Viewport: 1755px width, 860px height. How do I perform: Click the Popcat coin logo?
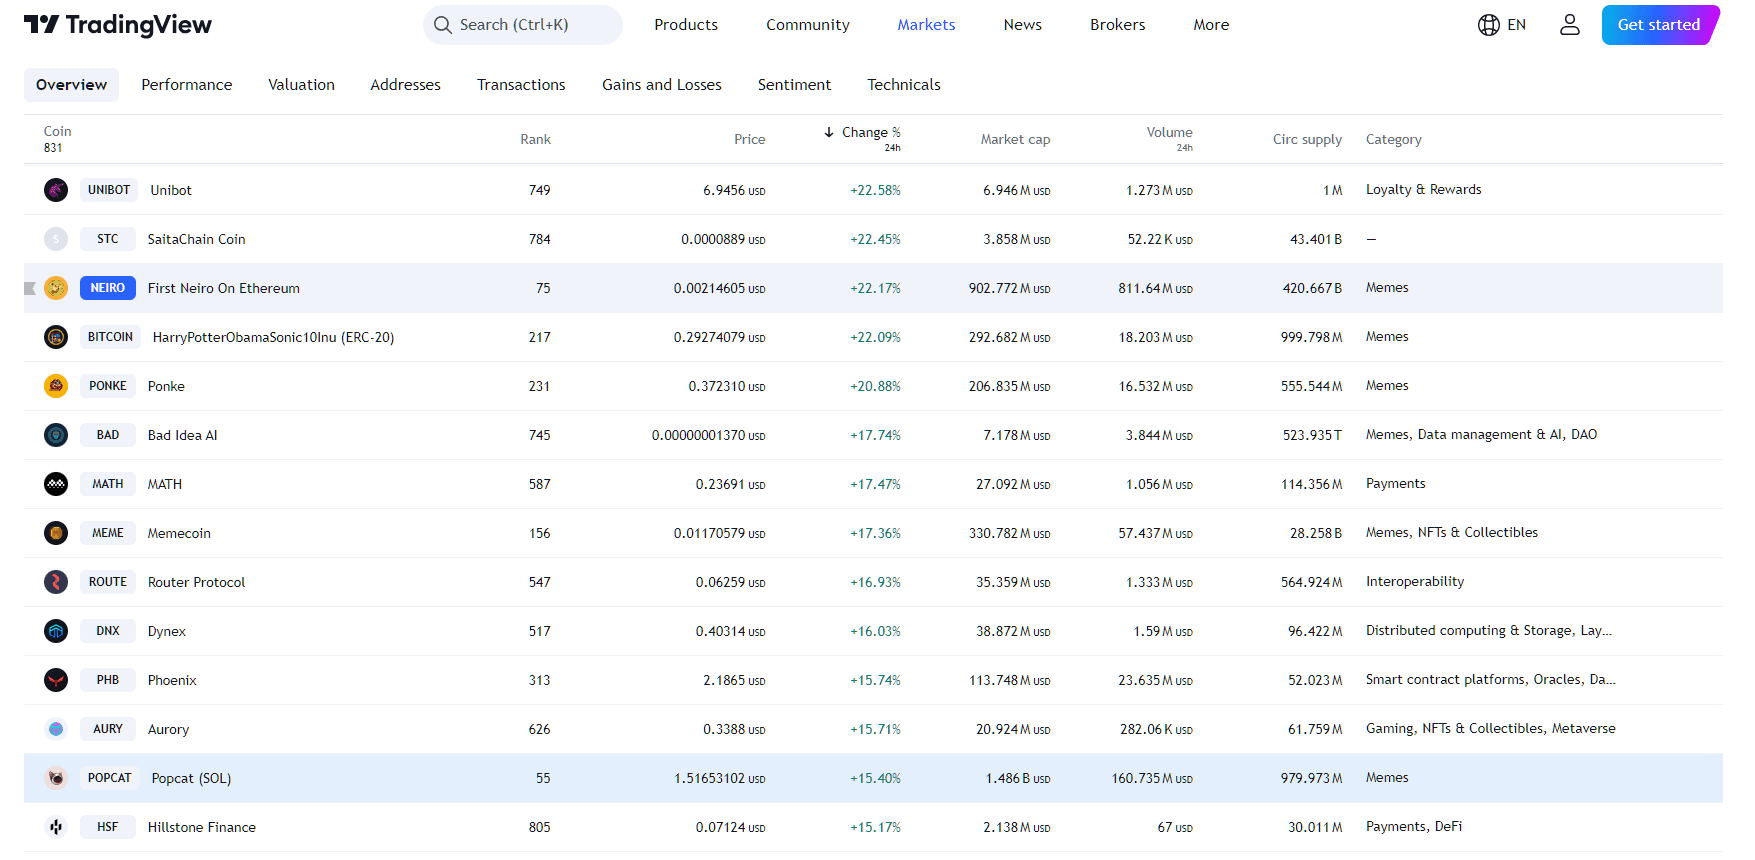tap(56, 778)
